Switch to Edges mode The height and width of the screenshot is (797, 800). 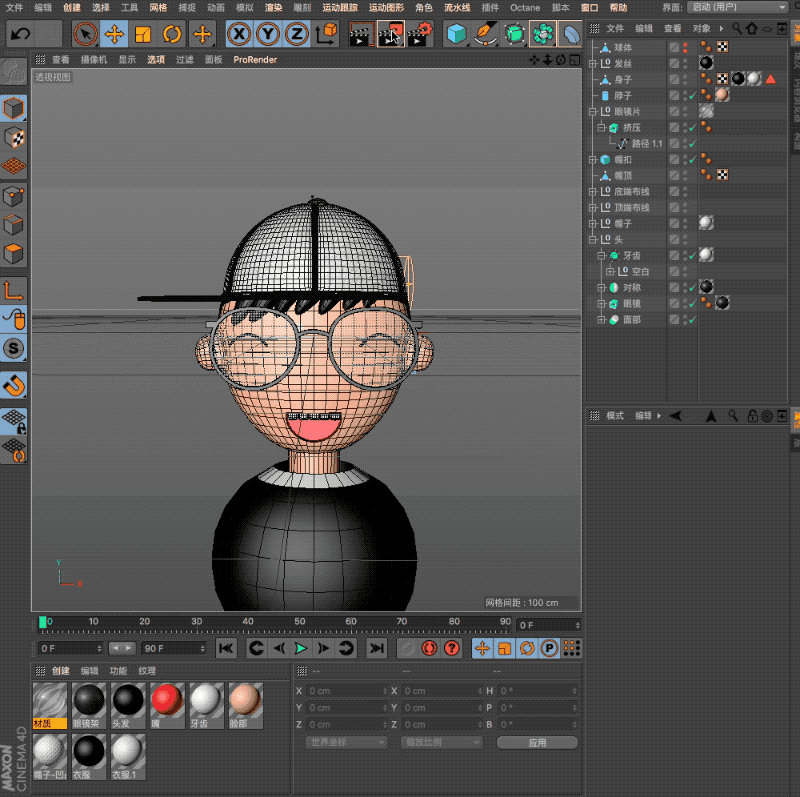click(x=14, y=225)
